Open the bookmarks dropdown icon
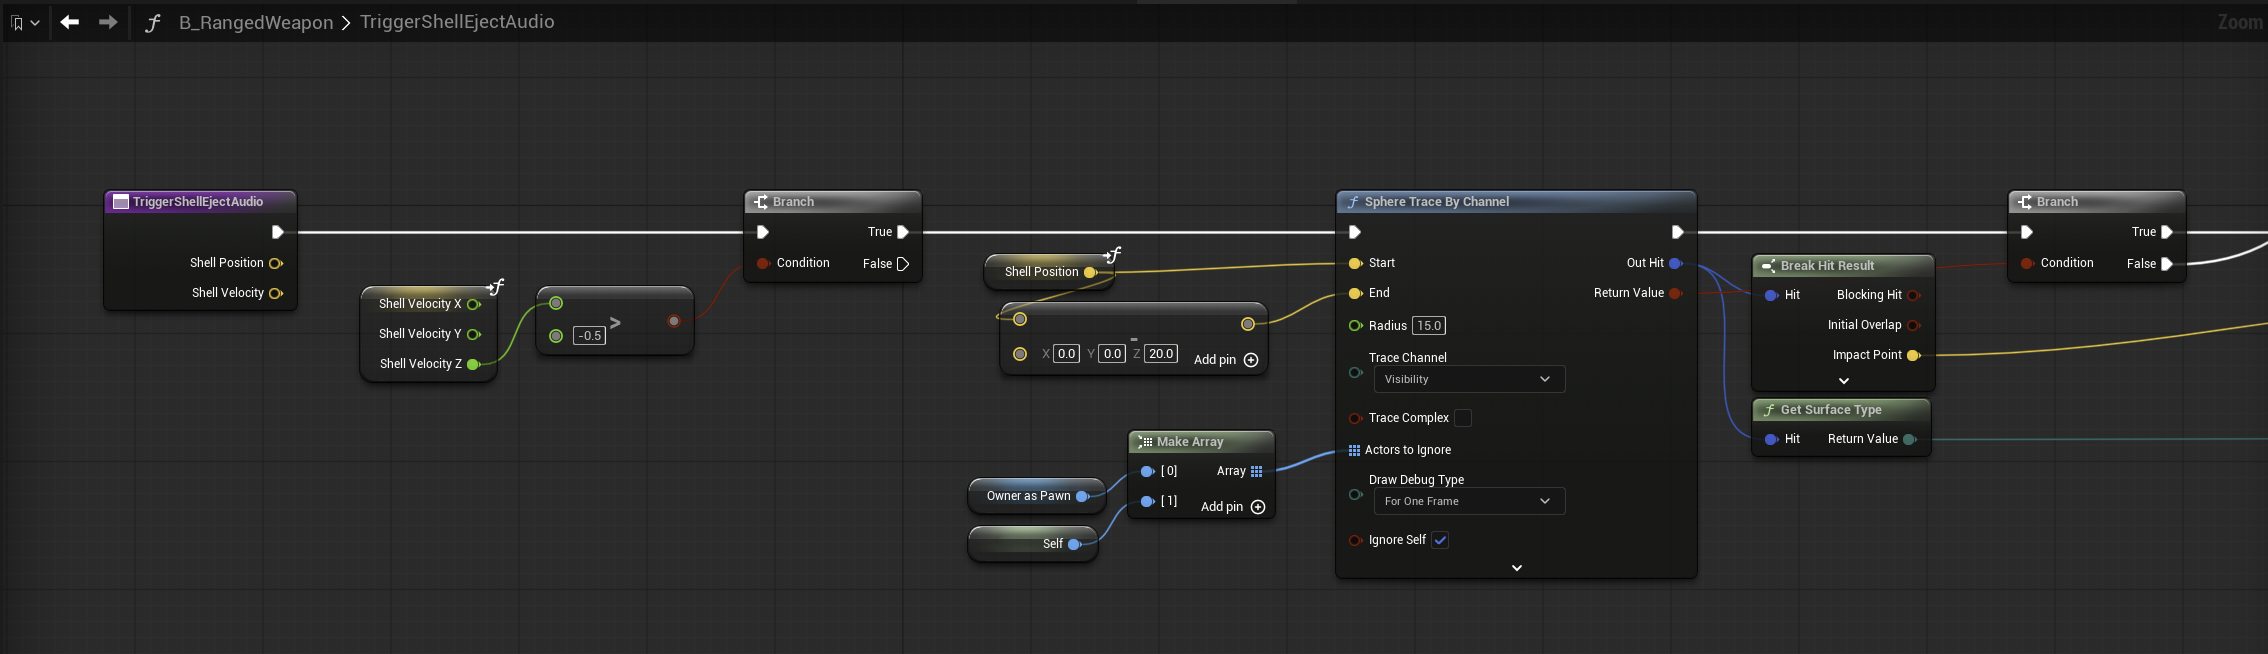The height and width of the screenshot is (654, 2268). 24,22
